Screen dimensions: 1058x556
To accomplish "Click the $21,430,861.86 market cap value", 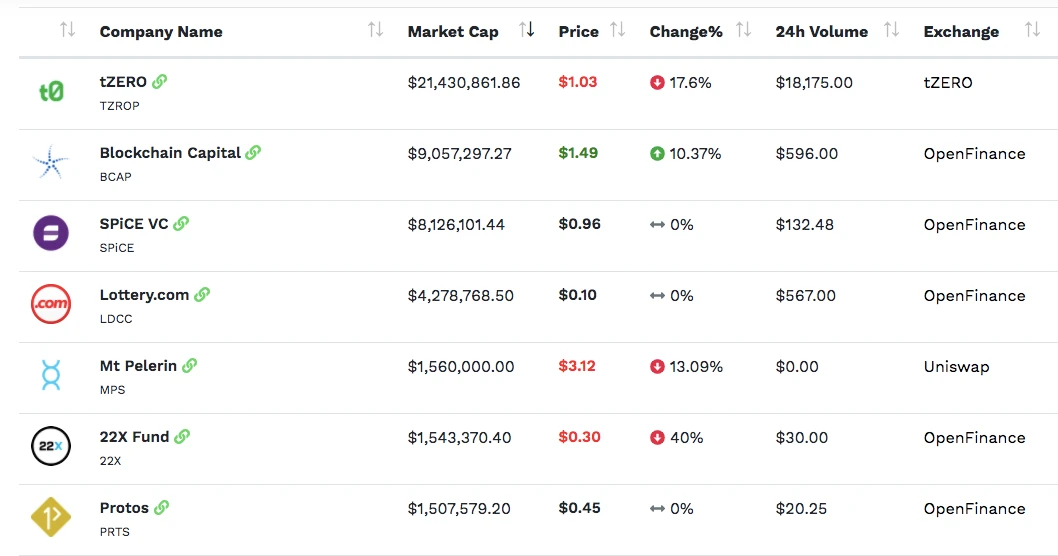I will click(x=464, y=82).
